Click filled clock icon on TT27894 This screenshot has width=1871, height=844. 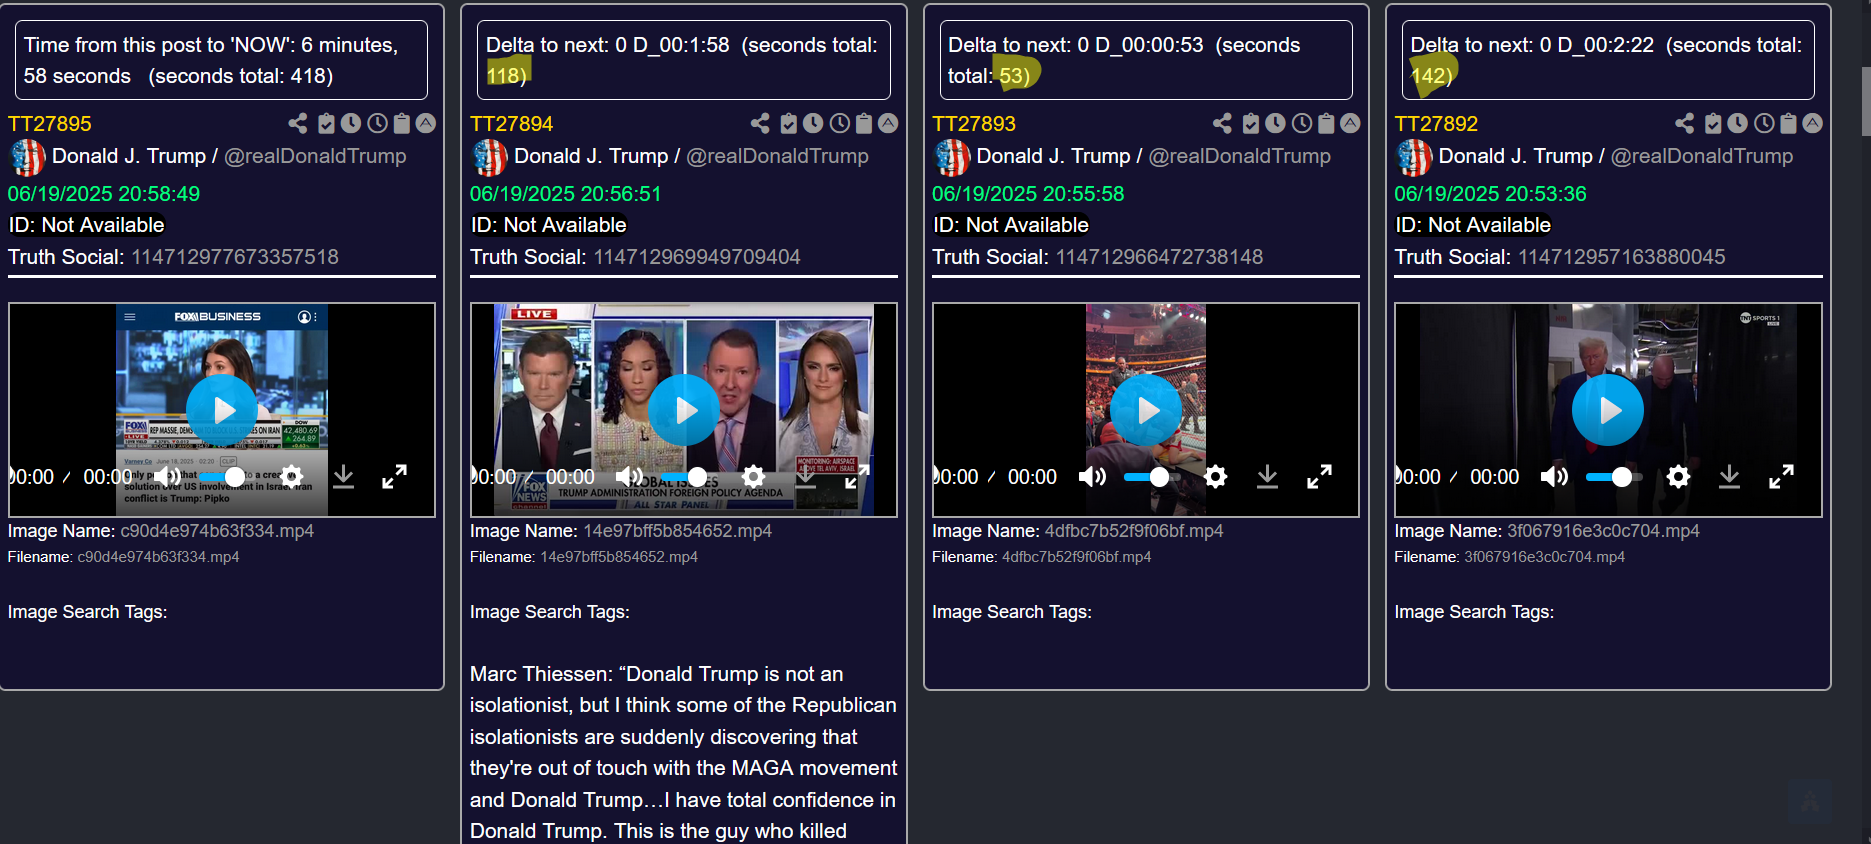pyautogui.click(x=813, y=123)
